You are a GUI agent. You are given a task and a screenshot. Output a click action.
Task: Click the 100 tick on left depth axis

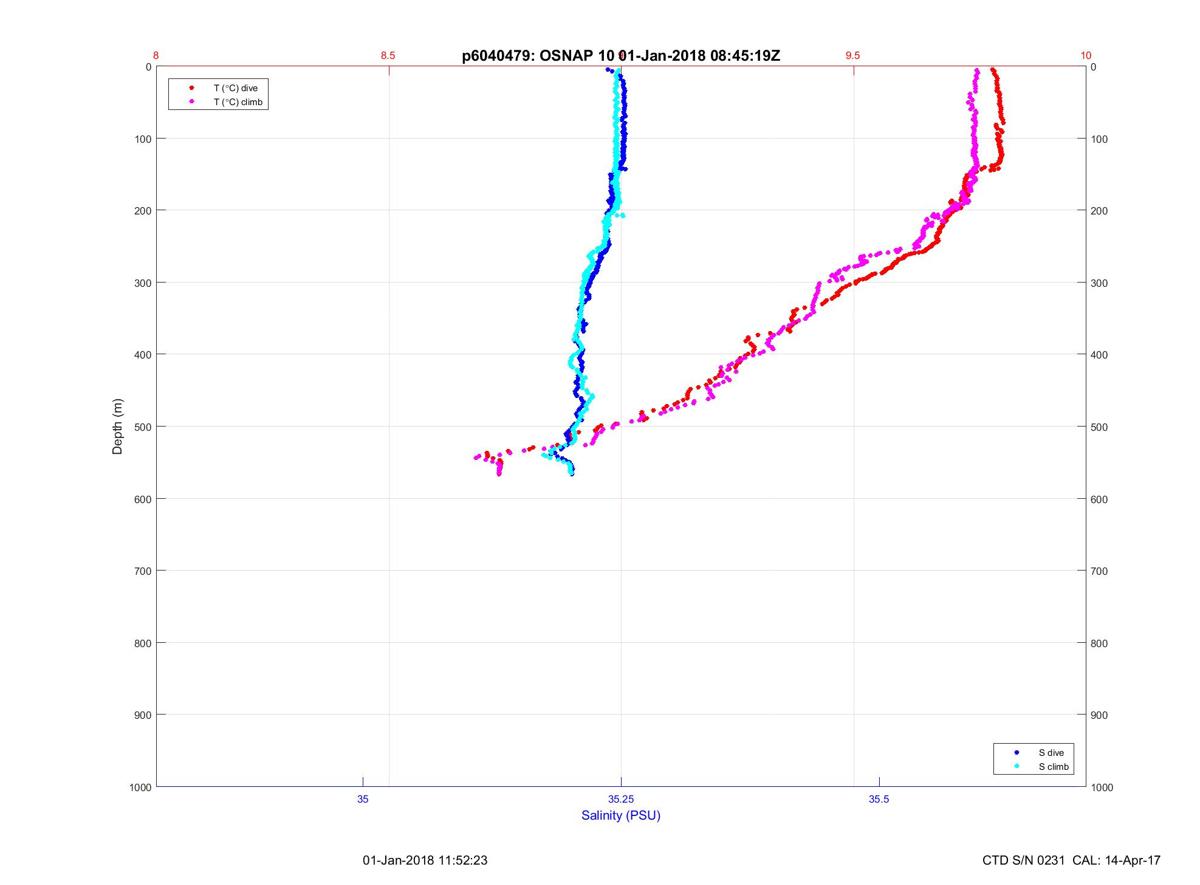[x=142, y=139]
